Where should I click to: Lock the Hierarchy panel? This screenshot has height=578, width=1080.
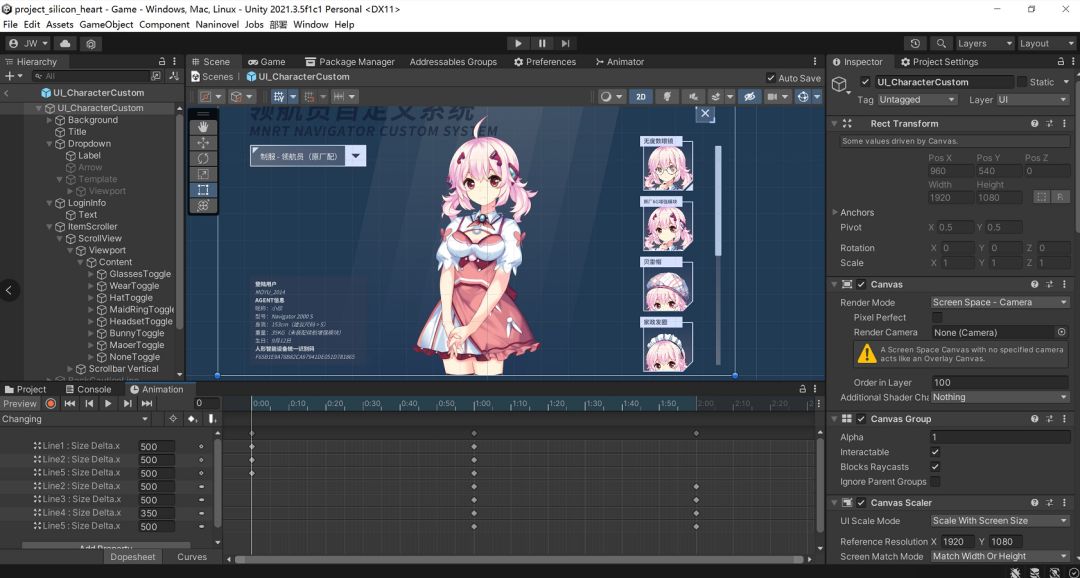pos(162,62)
